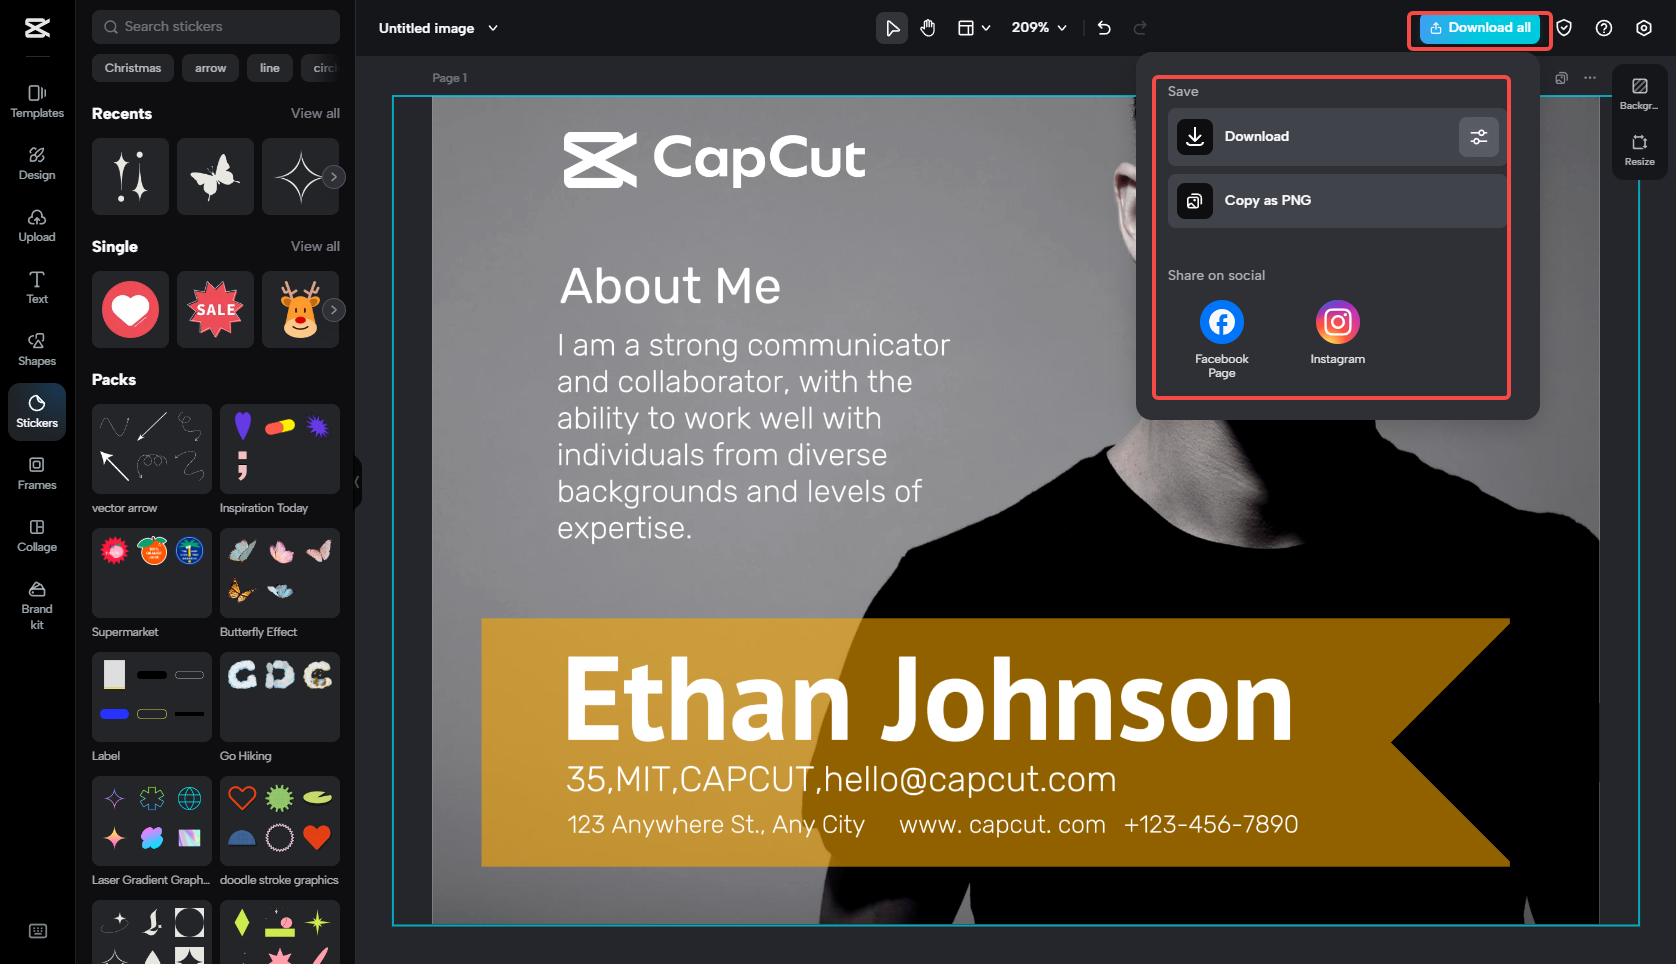The image size is (1676, 964).
Task: Share to Instagram
Action: point(1338,333)
